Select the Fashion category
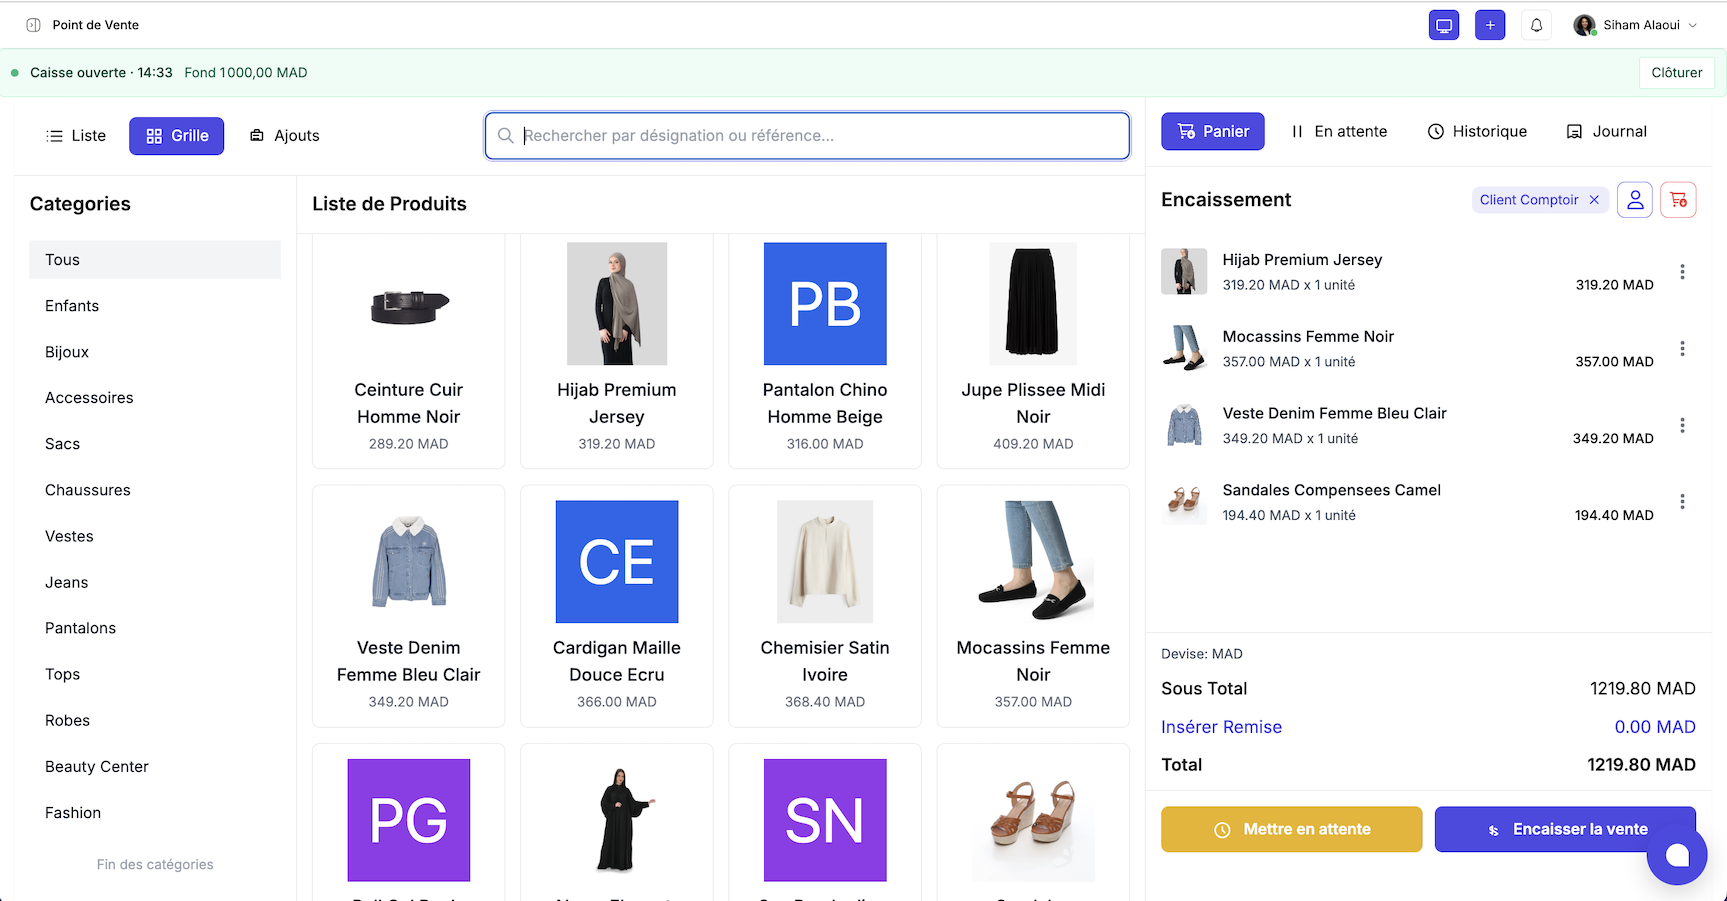This screenshot has height=901, width=1727. pyautogui.click(x=155, y=813)
